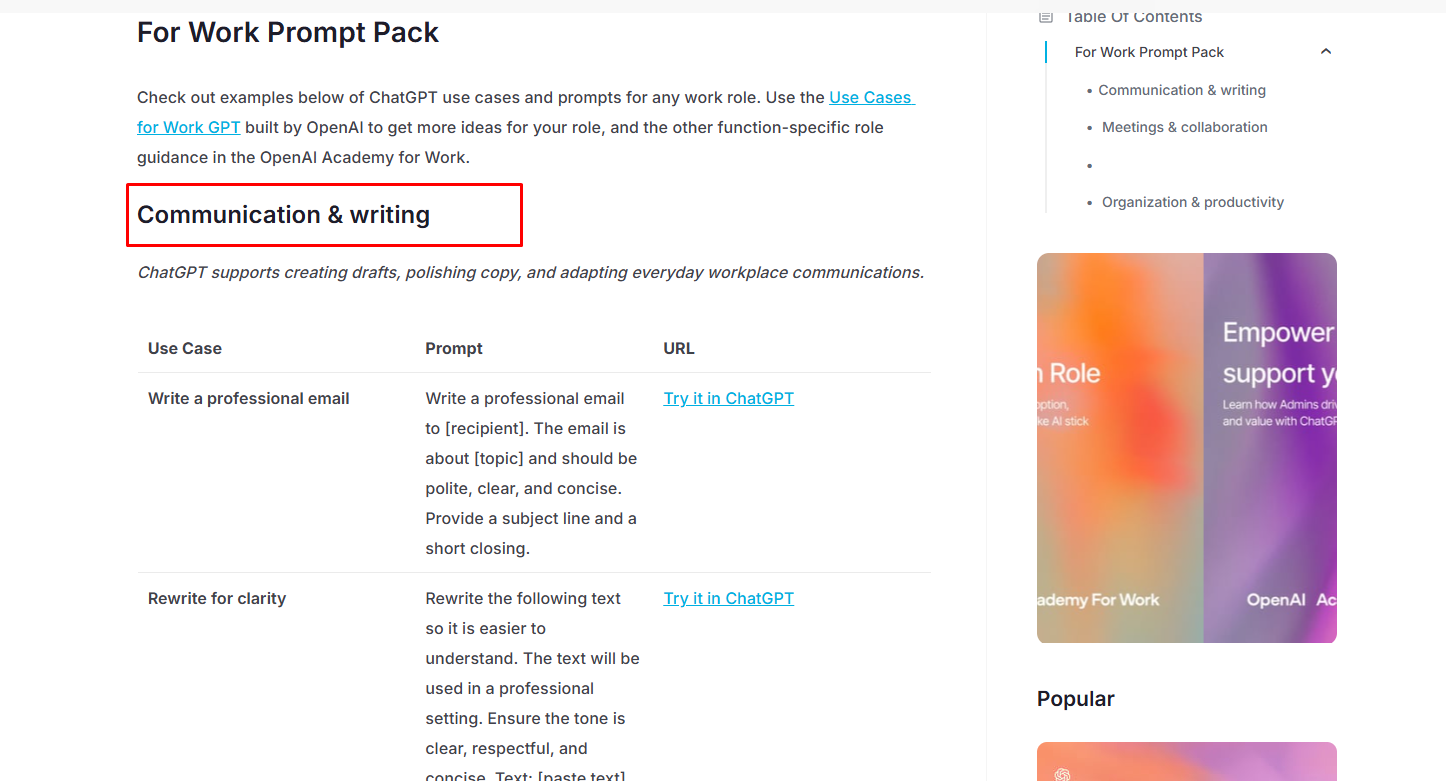Viewport: 1446px width, 781px height.
Task: Click the URL column header
Action: tap(678, 348)
